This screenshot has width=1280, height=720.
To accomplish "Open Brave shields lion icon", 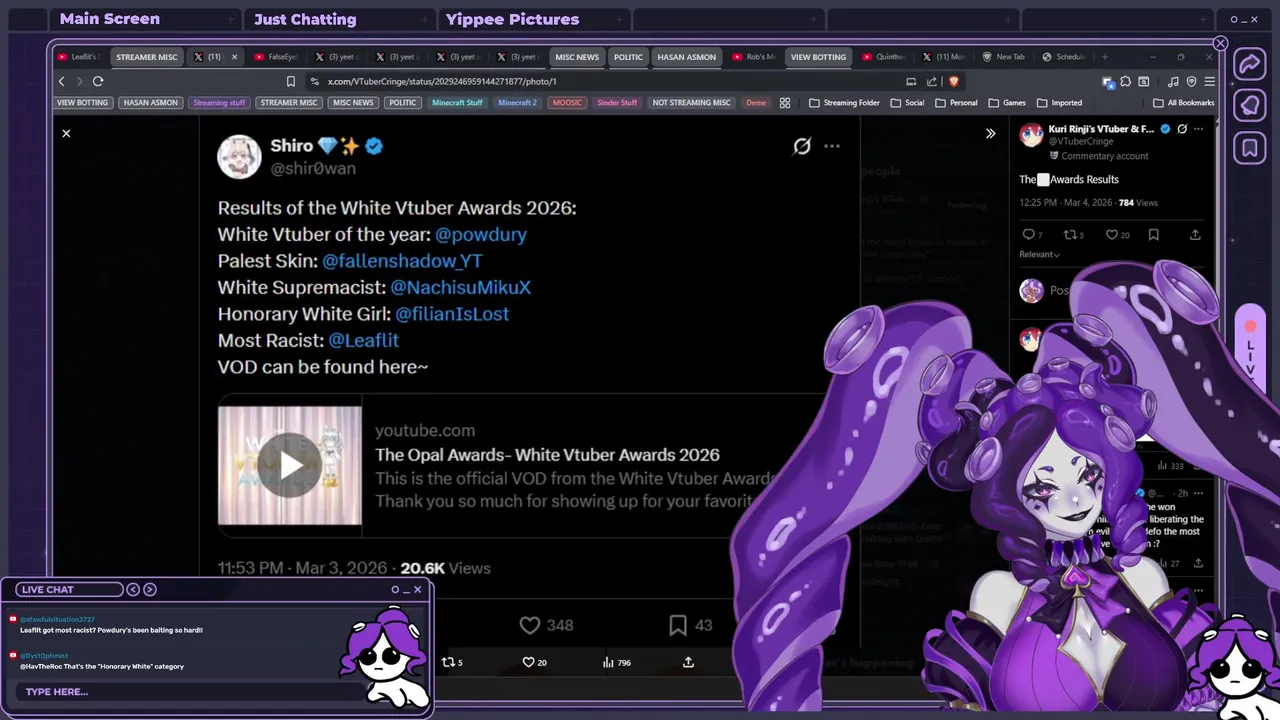I will [x=953, y=81].
